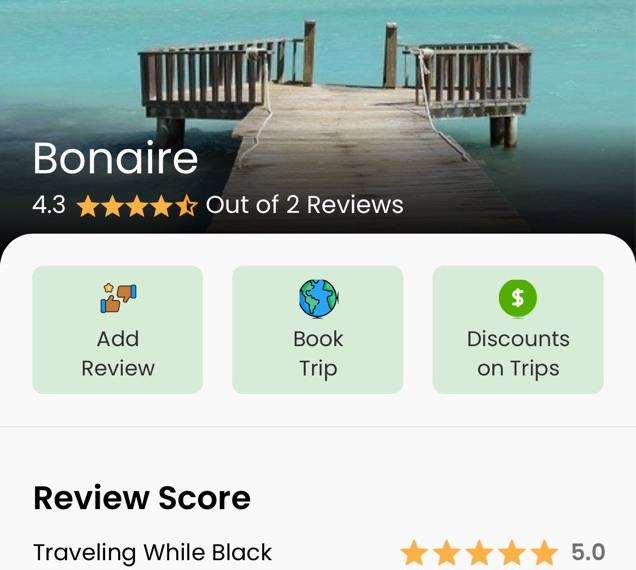Select the middle star of Traveling While Black
This screenshot has width=636, height=570.
coord(479,552)
